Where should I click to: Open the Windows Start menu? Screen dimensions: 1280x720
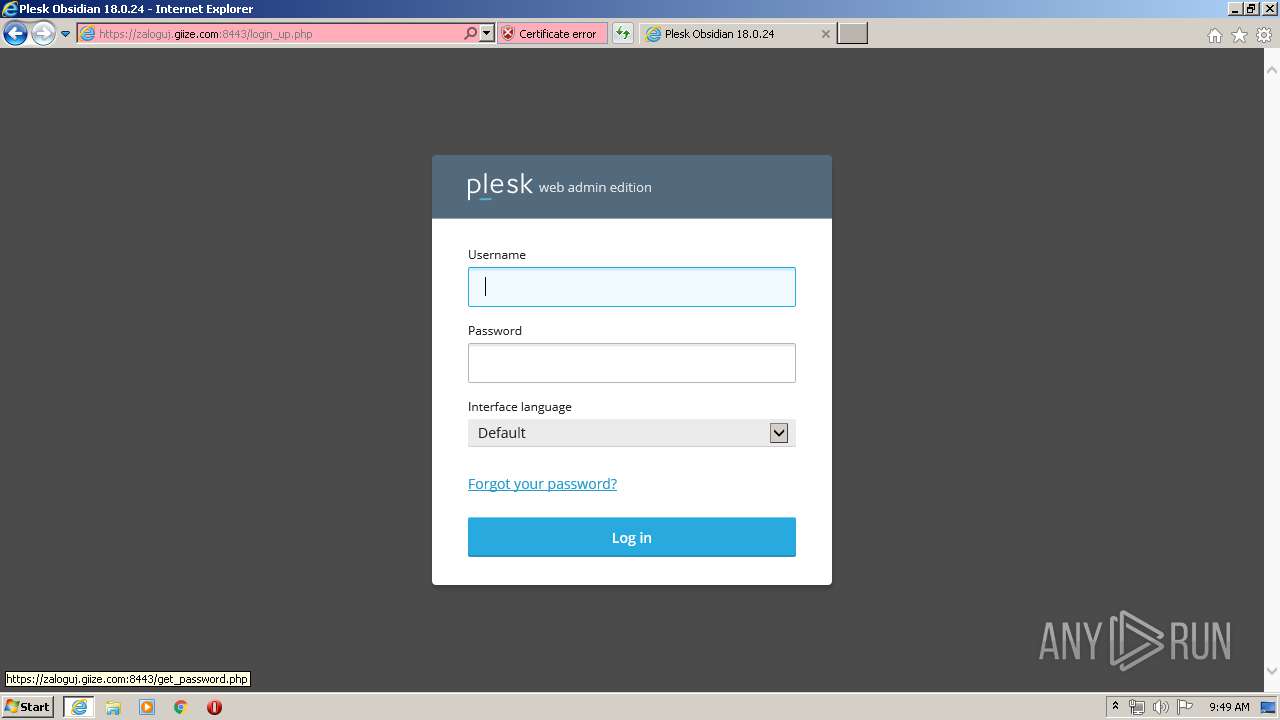tap(28, 707)
